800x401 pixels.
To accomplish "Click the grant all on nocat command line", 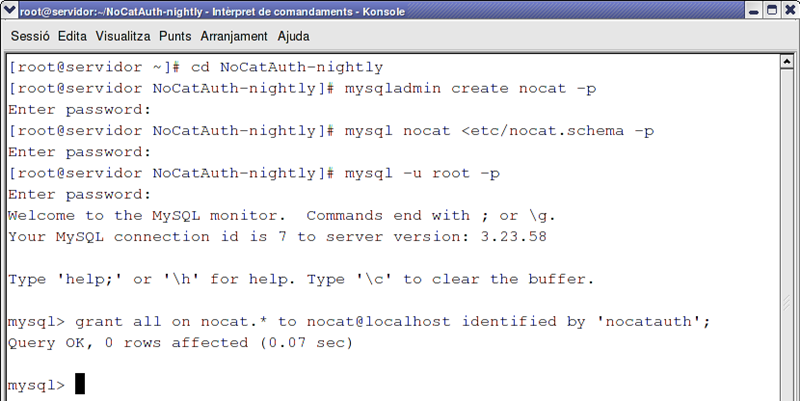I will (x=359, y=322).
